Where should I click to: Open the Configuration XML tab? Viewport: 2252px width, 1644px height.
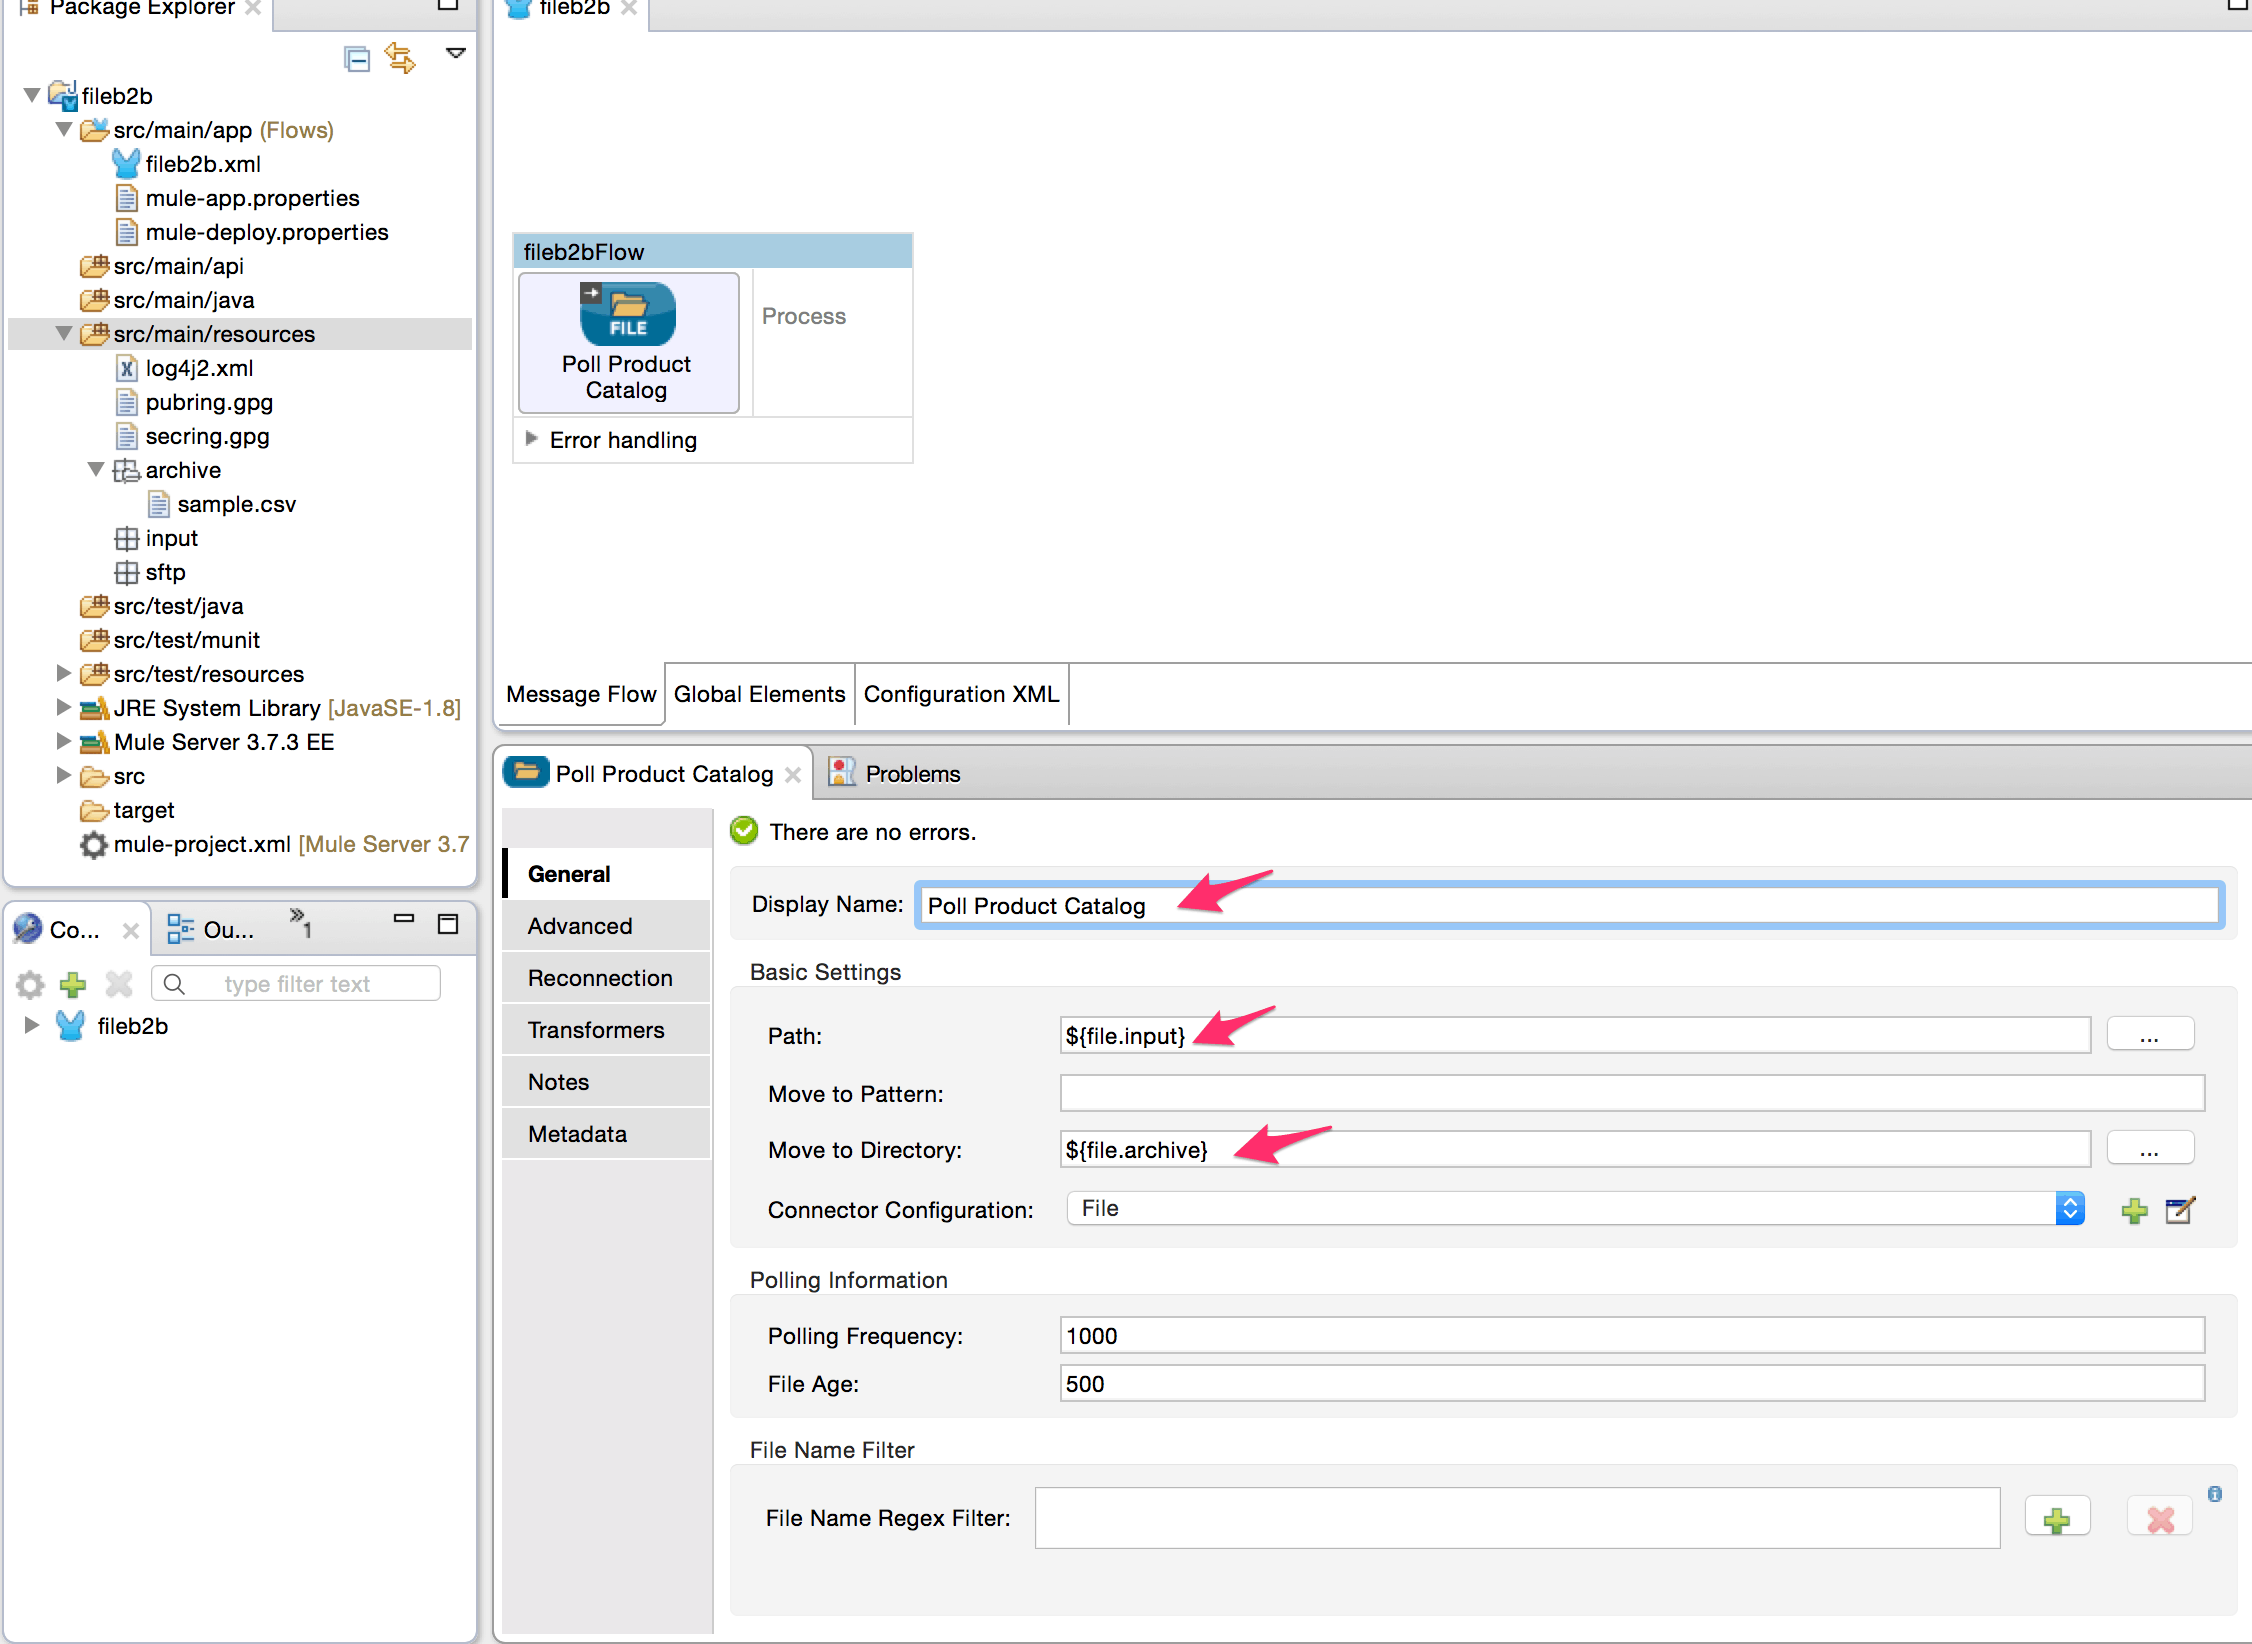[960, 693]
